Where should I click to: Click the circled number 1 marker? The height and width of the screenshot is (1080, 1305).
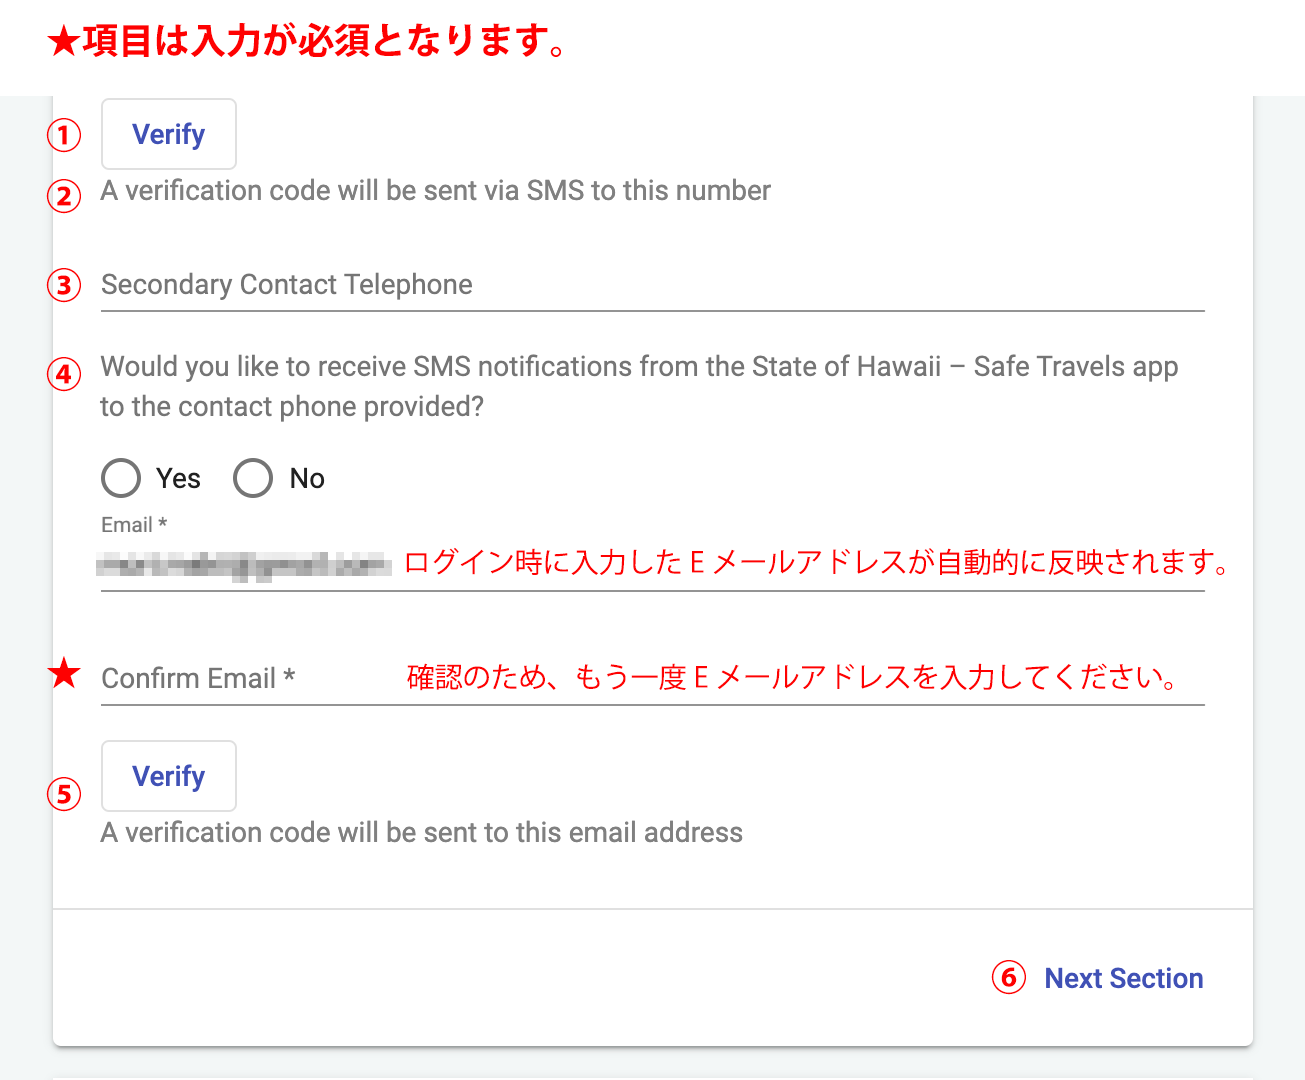64,134
